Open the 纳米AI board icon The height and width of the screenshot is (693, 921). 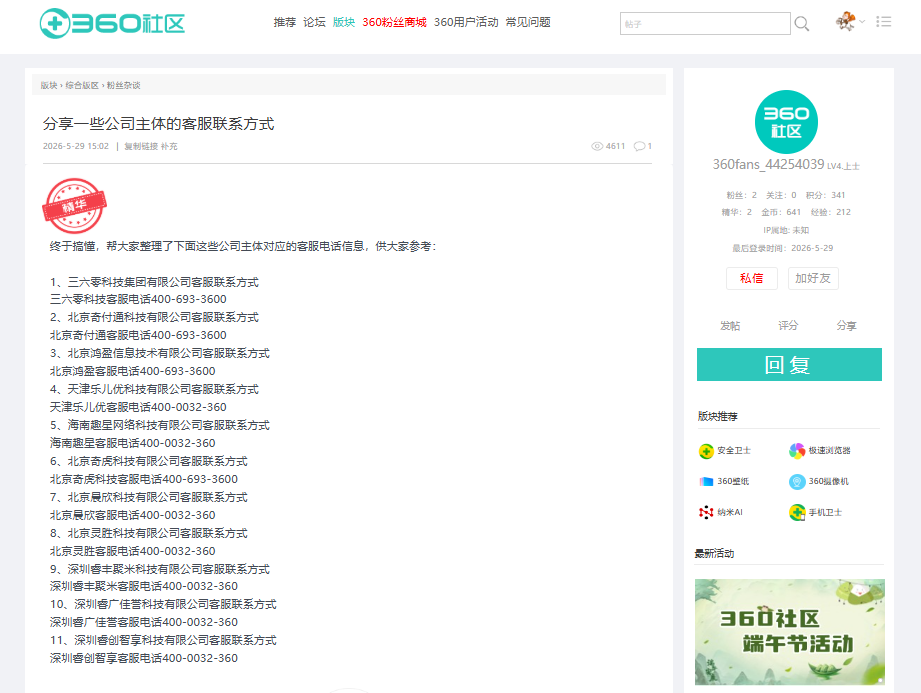click(706, 512)
